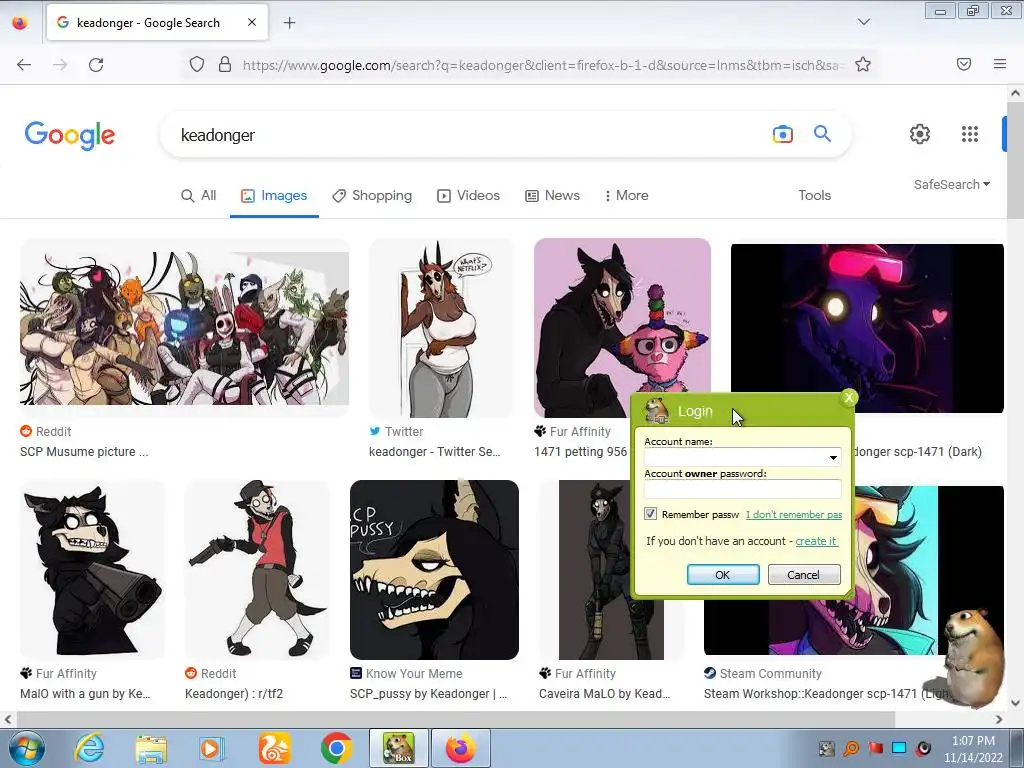
Task: Open the Tools filter option
Action: coord(814,195)
